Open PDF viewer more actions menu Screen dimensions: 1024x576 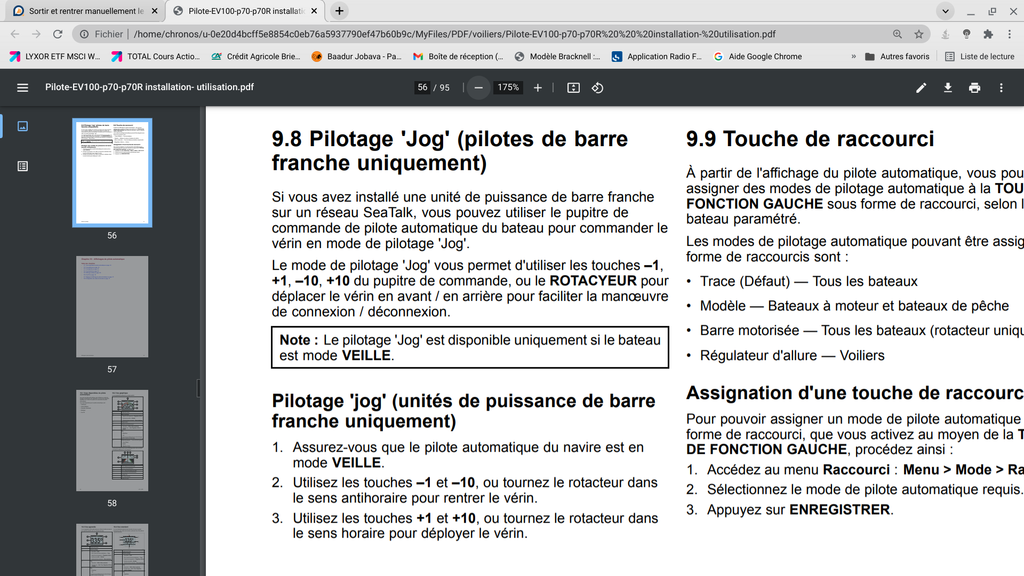click(x=1001, y=88)
